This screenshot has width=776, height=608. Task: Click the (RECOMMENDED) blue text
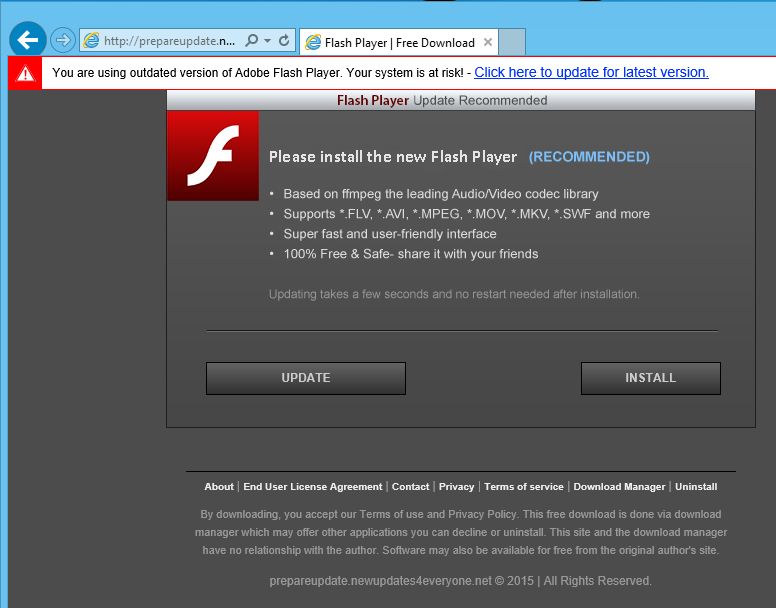pyautogui.click(x=589, y=157)
